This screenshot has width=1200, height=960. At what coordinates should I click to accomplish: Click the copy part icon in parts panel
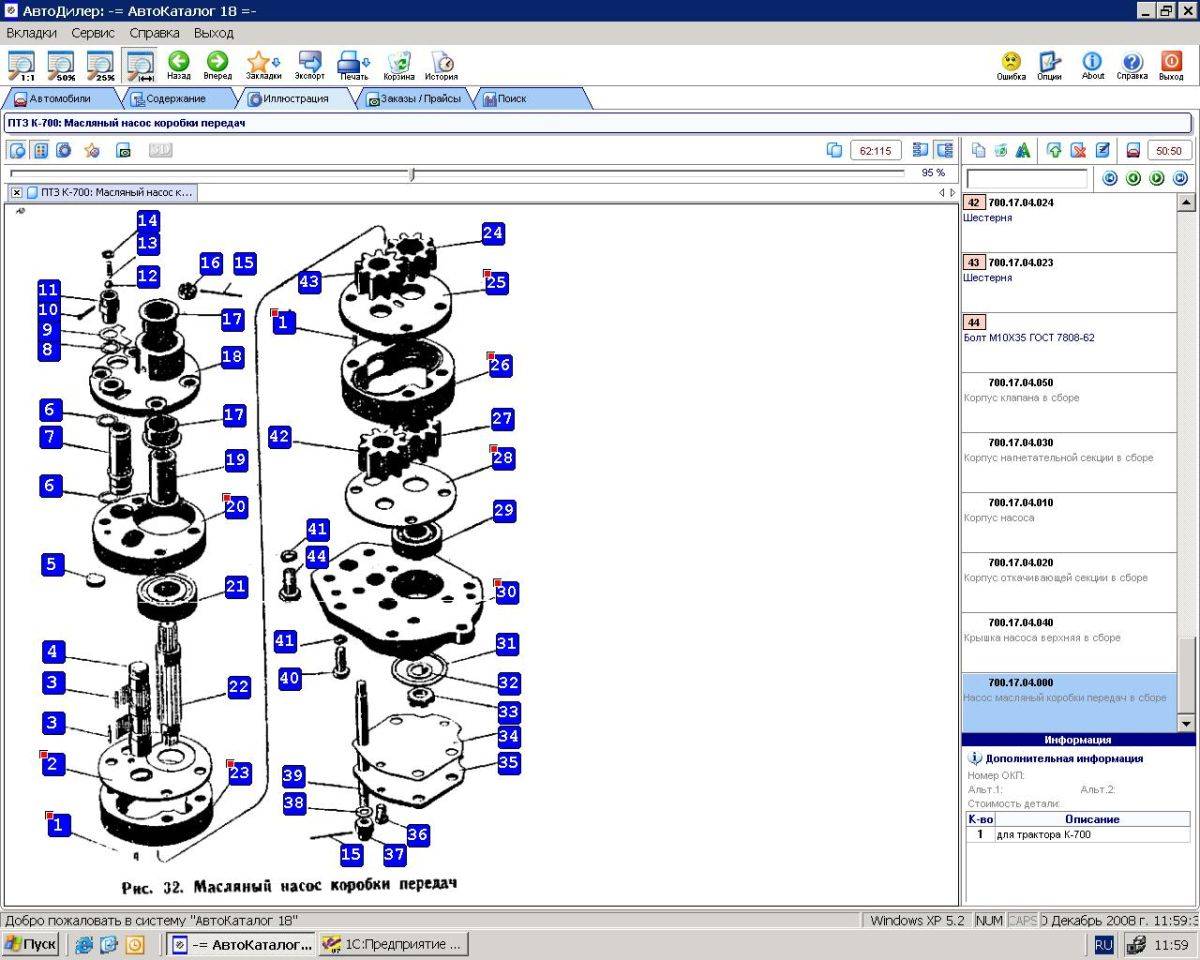pyautogui.click(x=978, y=150)
